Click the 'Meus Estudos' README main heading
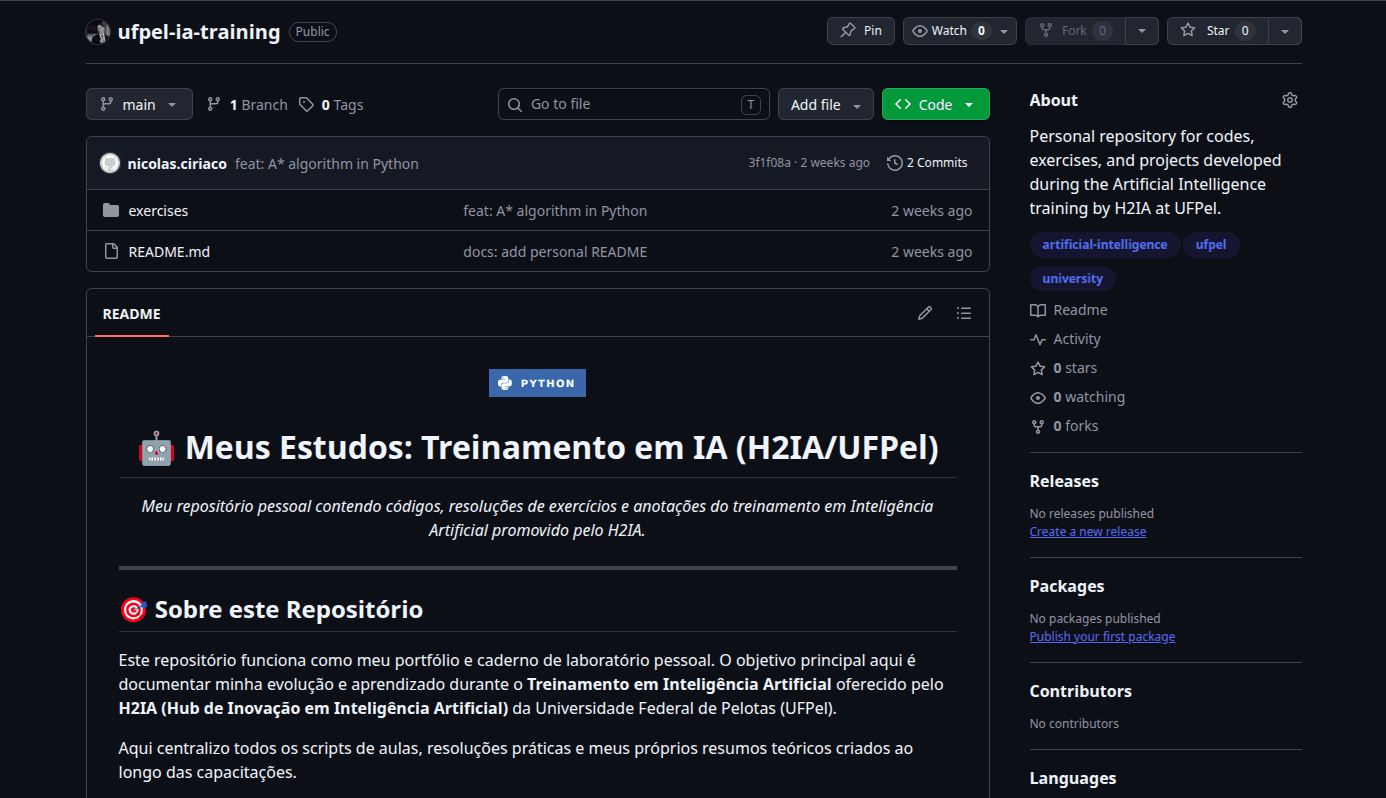Image resolution: width=1386 pixels, height=798 pixels. [538, 448]
